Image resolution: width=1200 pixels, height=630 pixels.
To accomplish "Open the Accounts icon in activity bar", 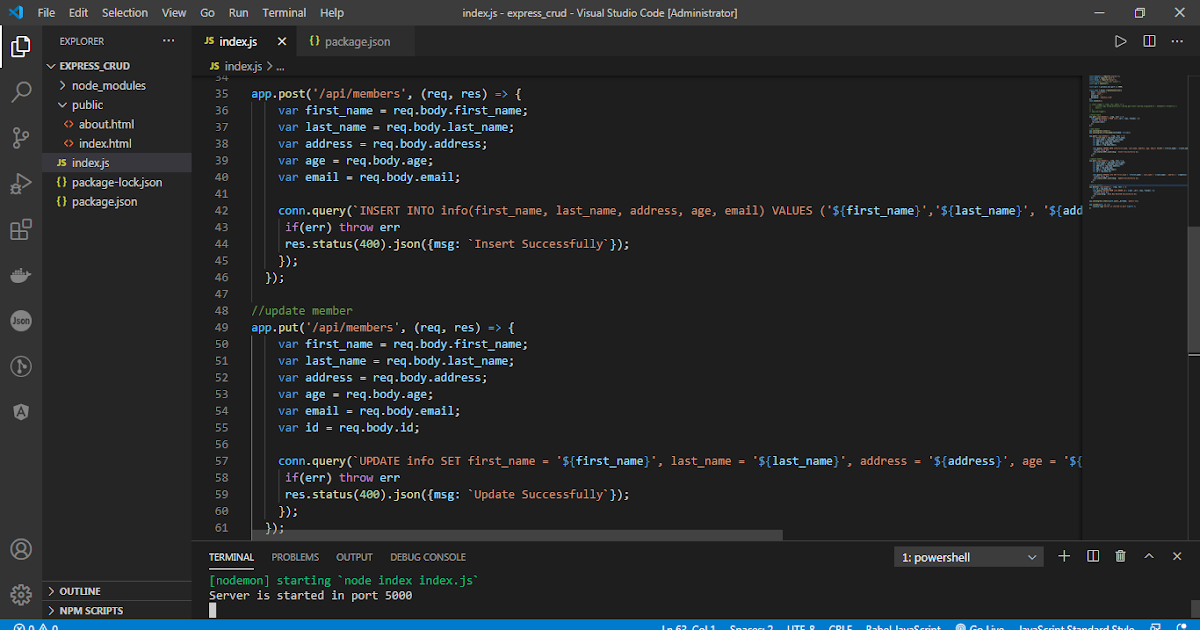I will pos(21,548).
